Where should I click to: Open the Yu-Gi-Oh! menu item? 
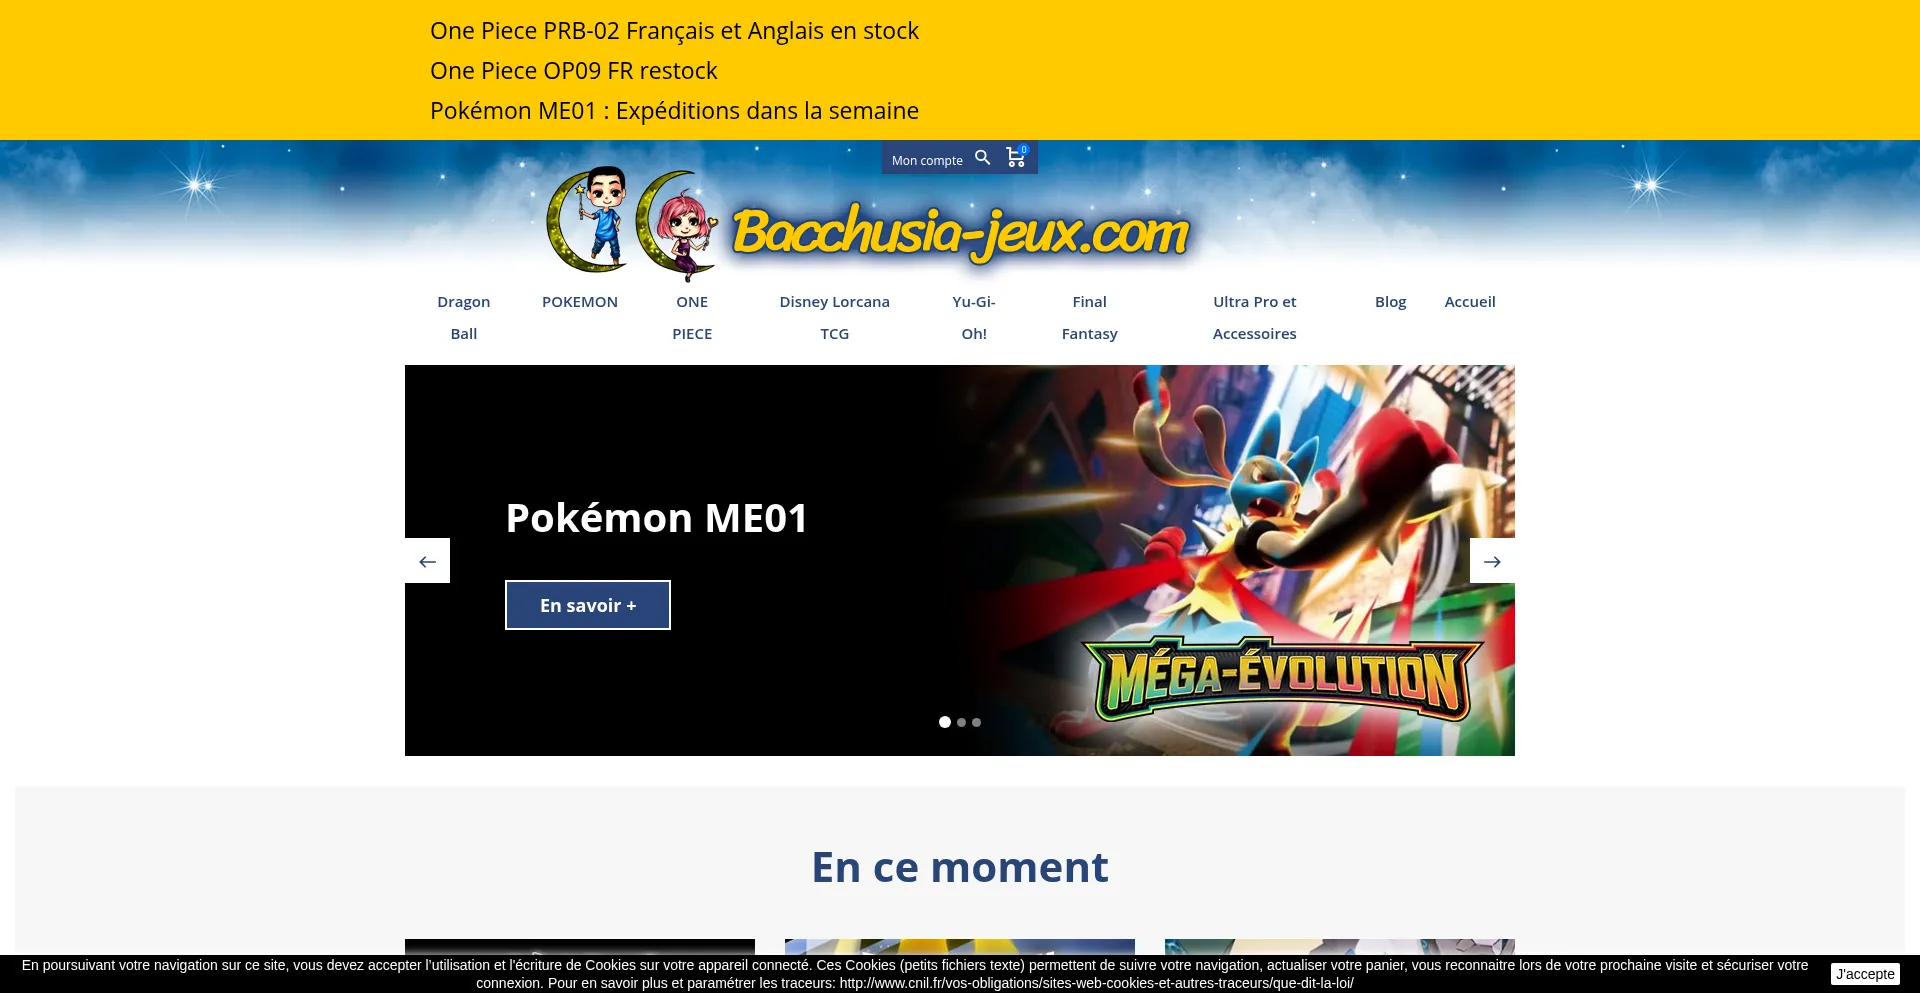(x=974, y=317)
